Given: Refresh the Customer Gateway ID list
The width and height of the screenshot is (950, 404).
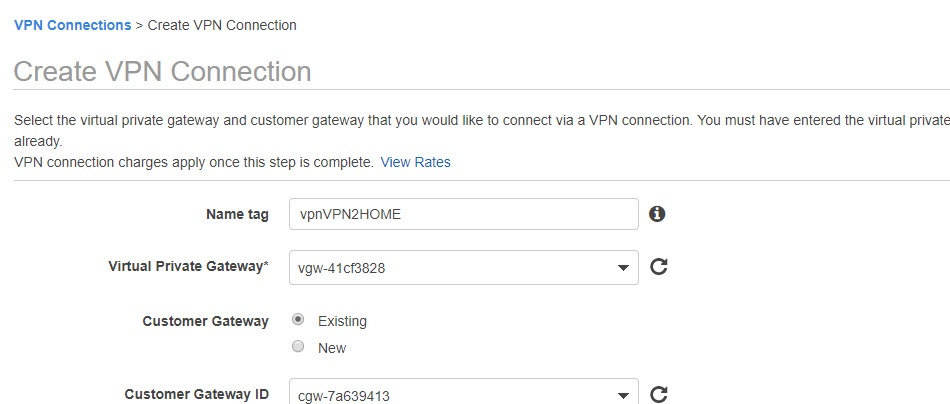Looking at the screenshot, I should coord(659,395).
